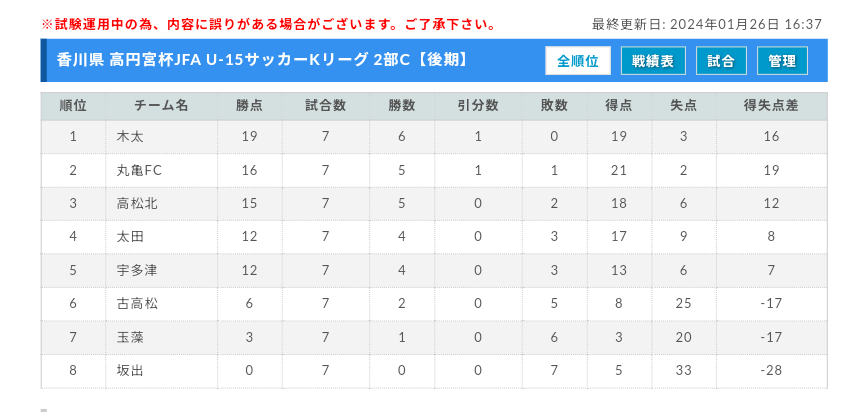Click the 得点 column header
844x412 pixels.
[x=619, y=105]
